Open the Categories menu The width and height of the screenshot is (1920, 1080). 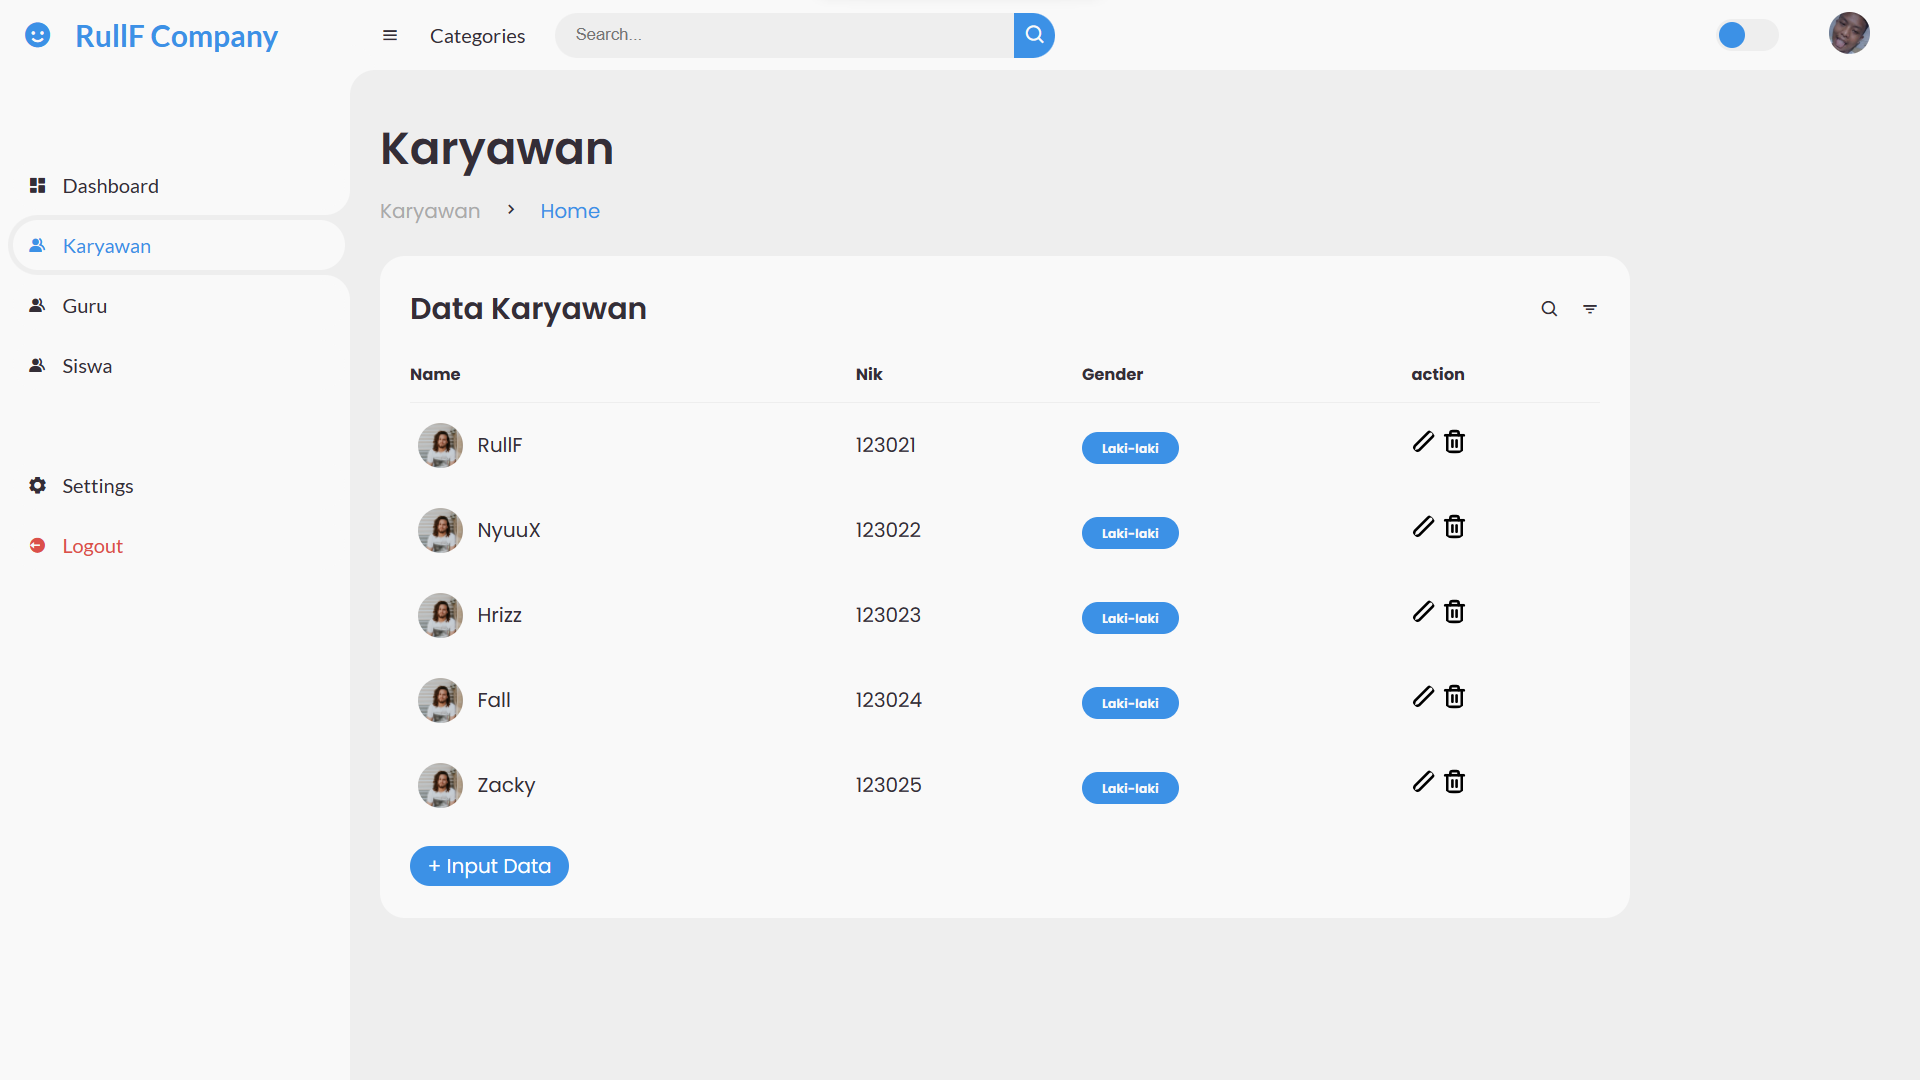[x=477, y=36]
